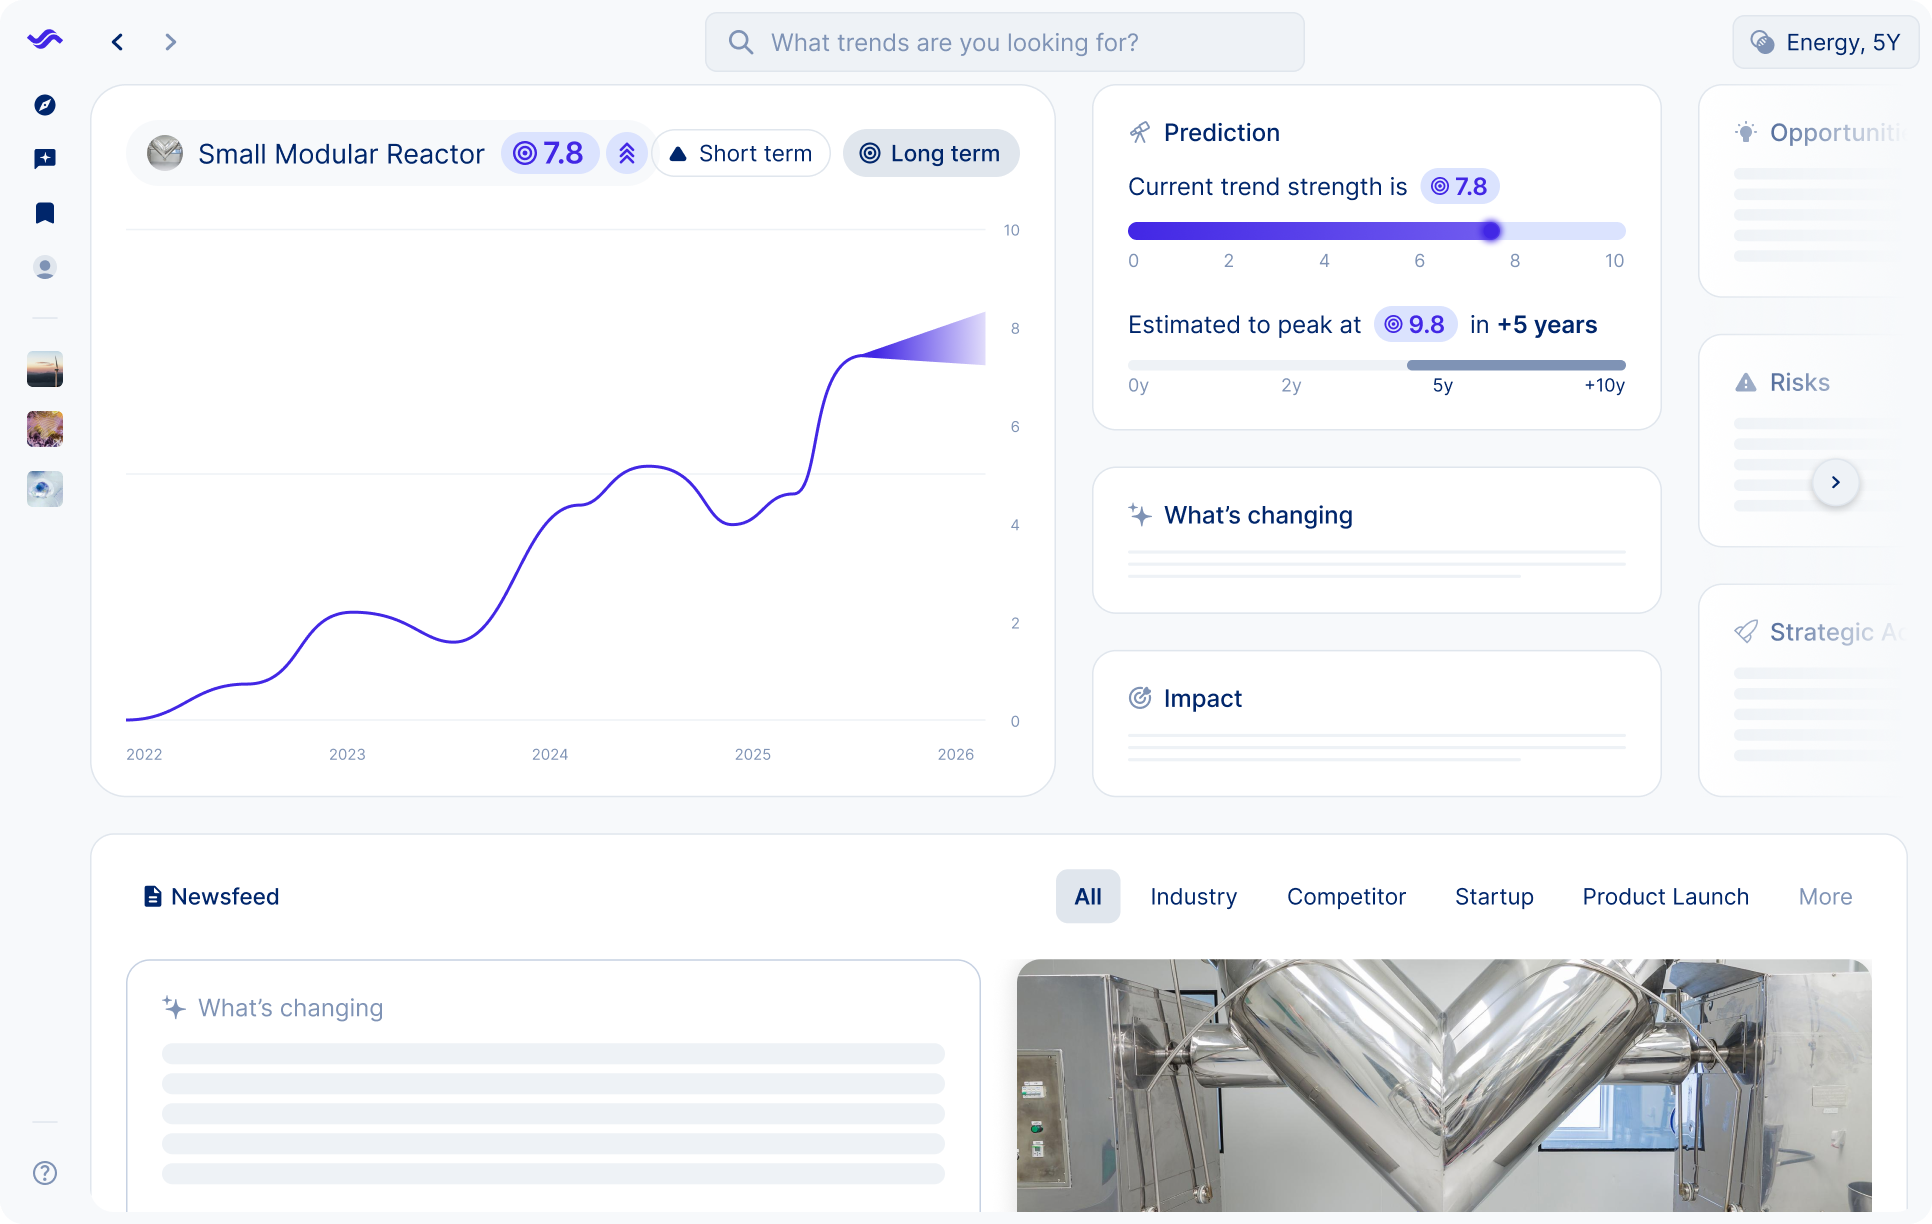The width and height of the screenshot is (1932, 1224).
Task: Switch the chart to Short term
Action: (741, 153)
